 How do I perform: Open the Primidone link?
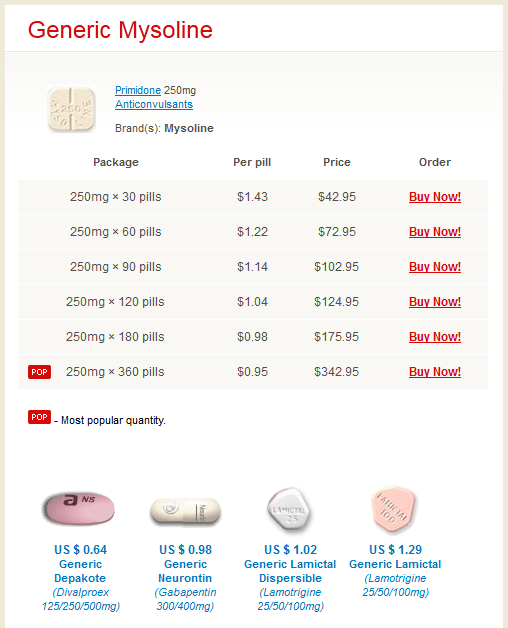pyautogui.click(x=138, y=90)
